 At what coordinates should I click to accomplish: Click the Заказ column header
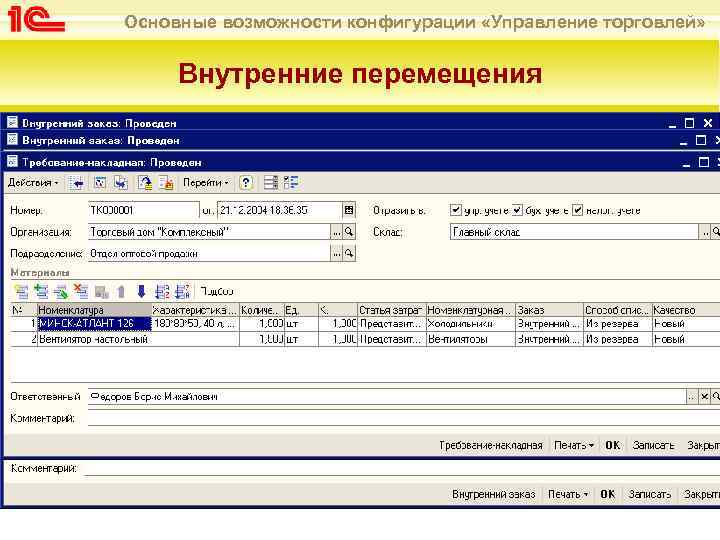coord(550,310)
